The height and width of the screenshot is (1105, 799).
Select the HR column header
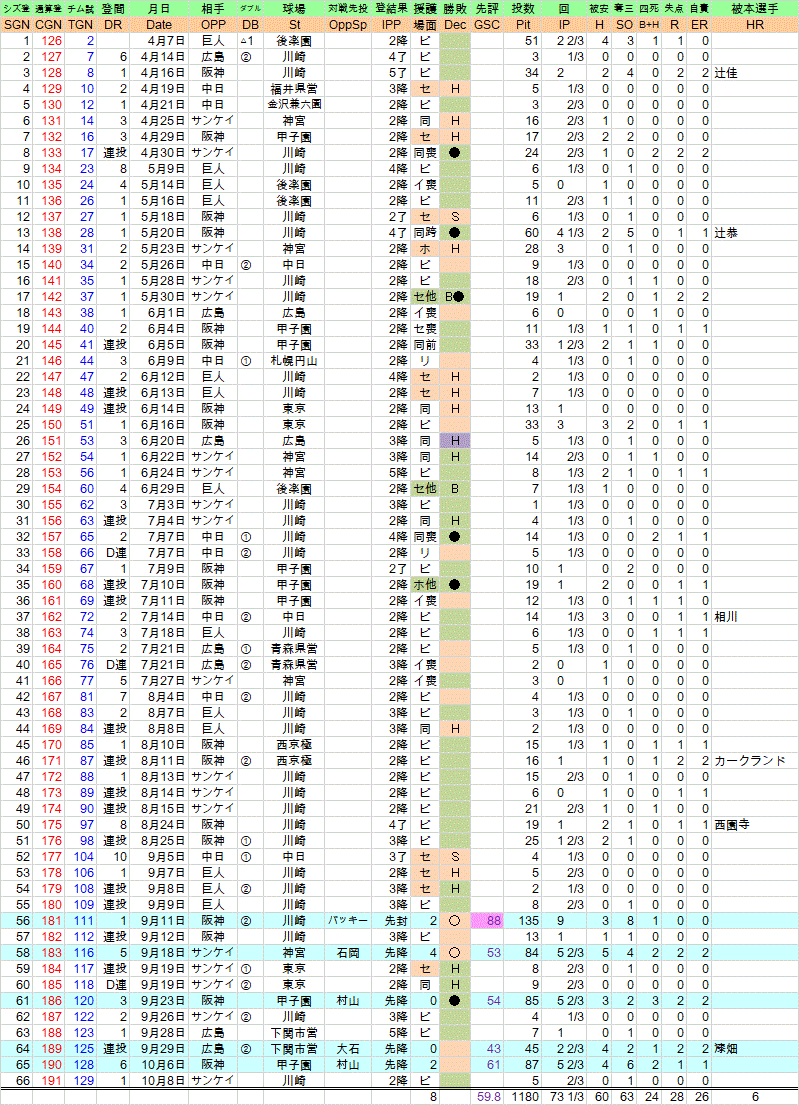click(x=755, y=25)
